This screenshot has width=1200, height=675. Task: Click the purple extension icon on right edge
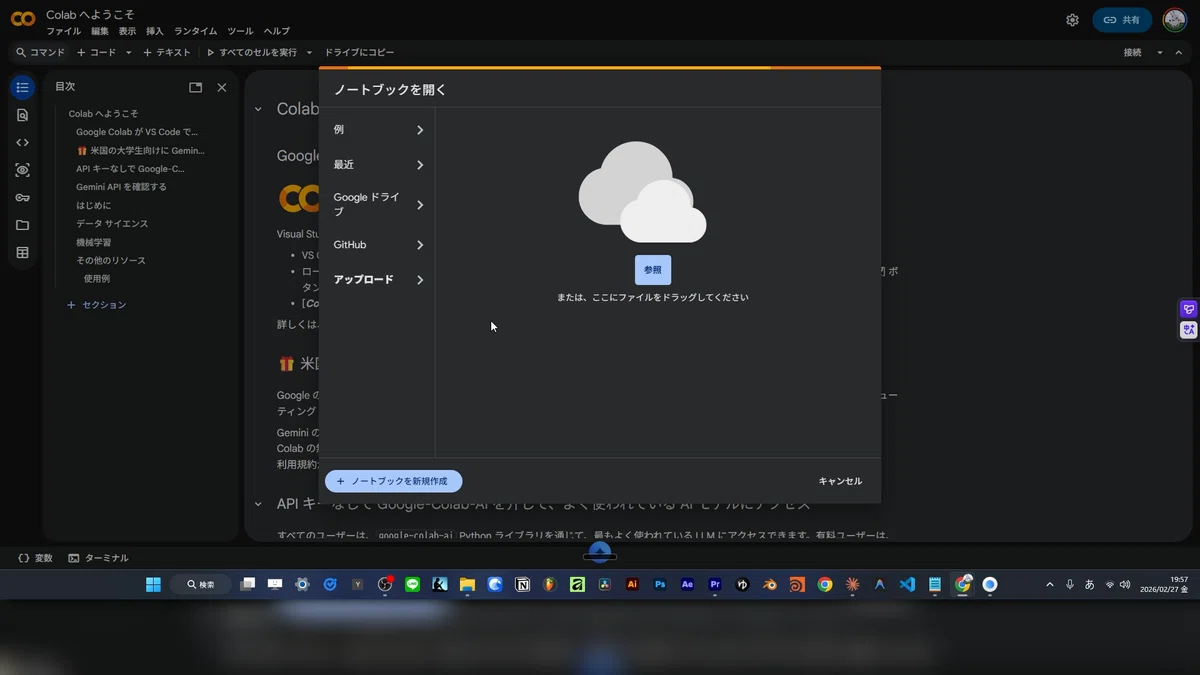pos(1189,309)
